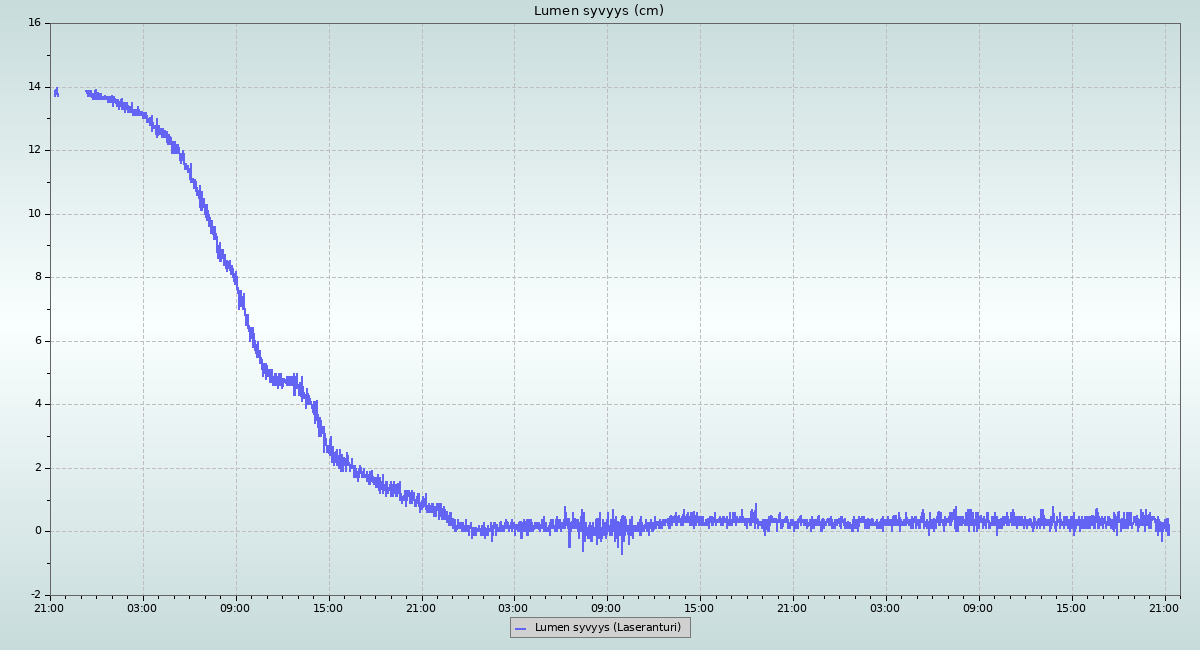The image size is (1200, 650).
Task: Click the y-axis tick label 12
Action: (x=34, y=150)
